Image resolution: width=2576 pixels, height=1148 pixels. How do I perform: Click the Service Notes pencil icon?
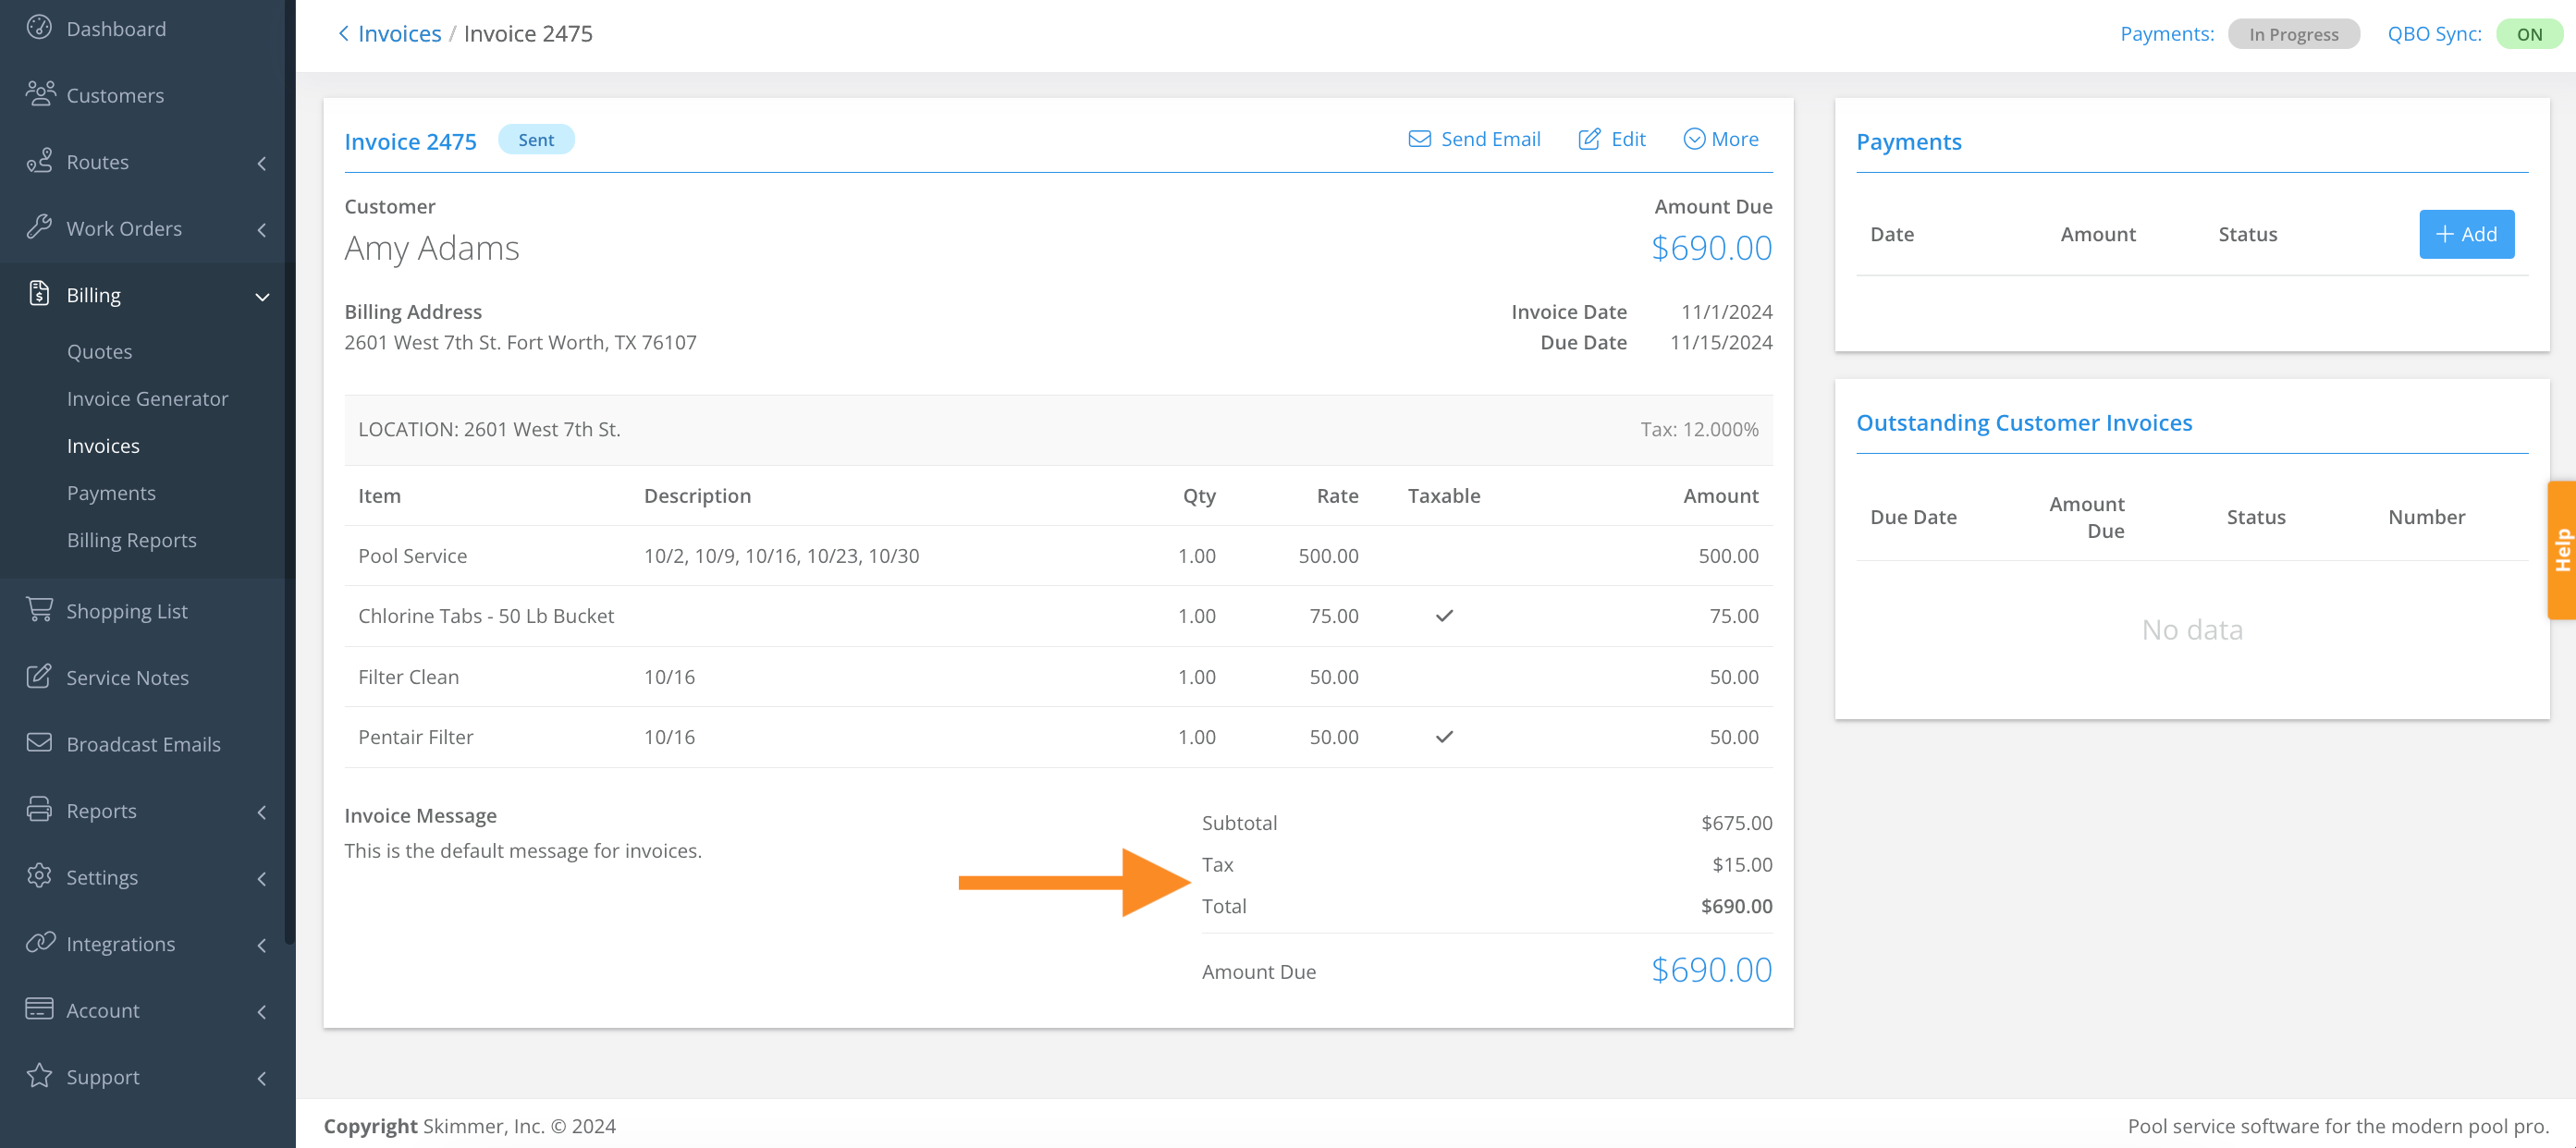tap(39, 676)
